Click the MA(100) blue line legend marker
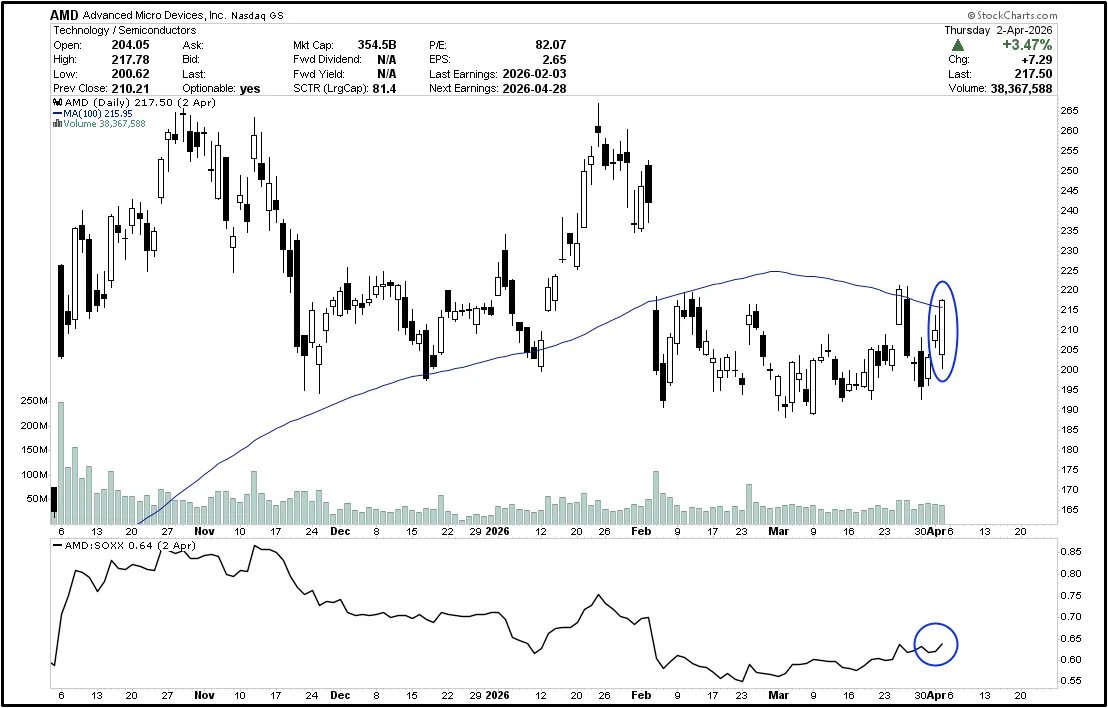 58,113
